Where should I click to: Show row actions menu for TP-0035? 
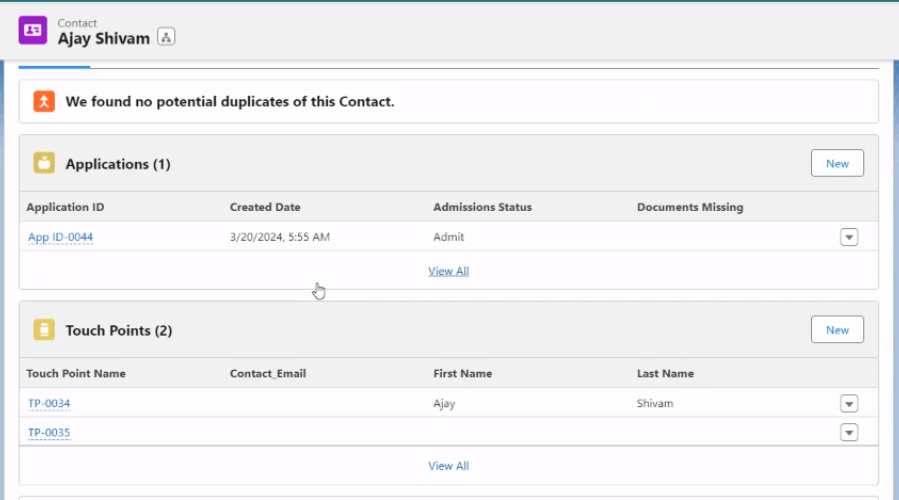849,432
